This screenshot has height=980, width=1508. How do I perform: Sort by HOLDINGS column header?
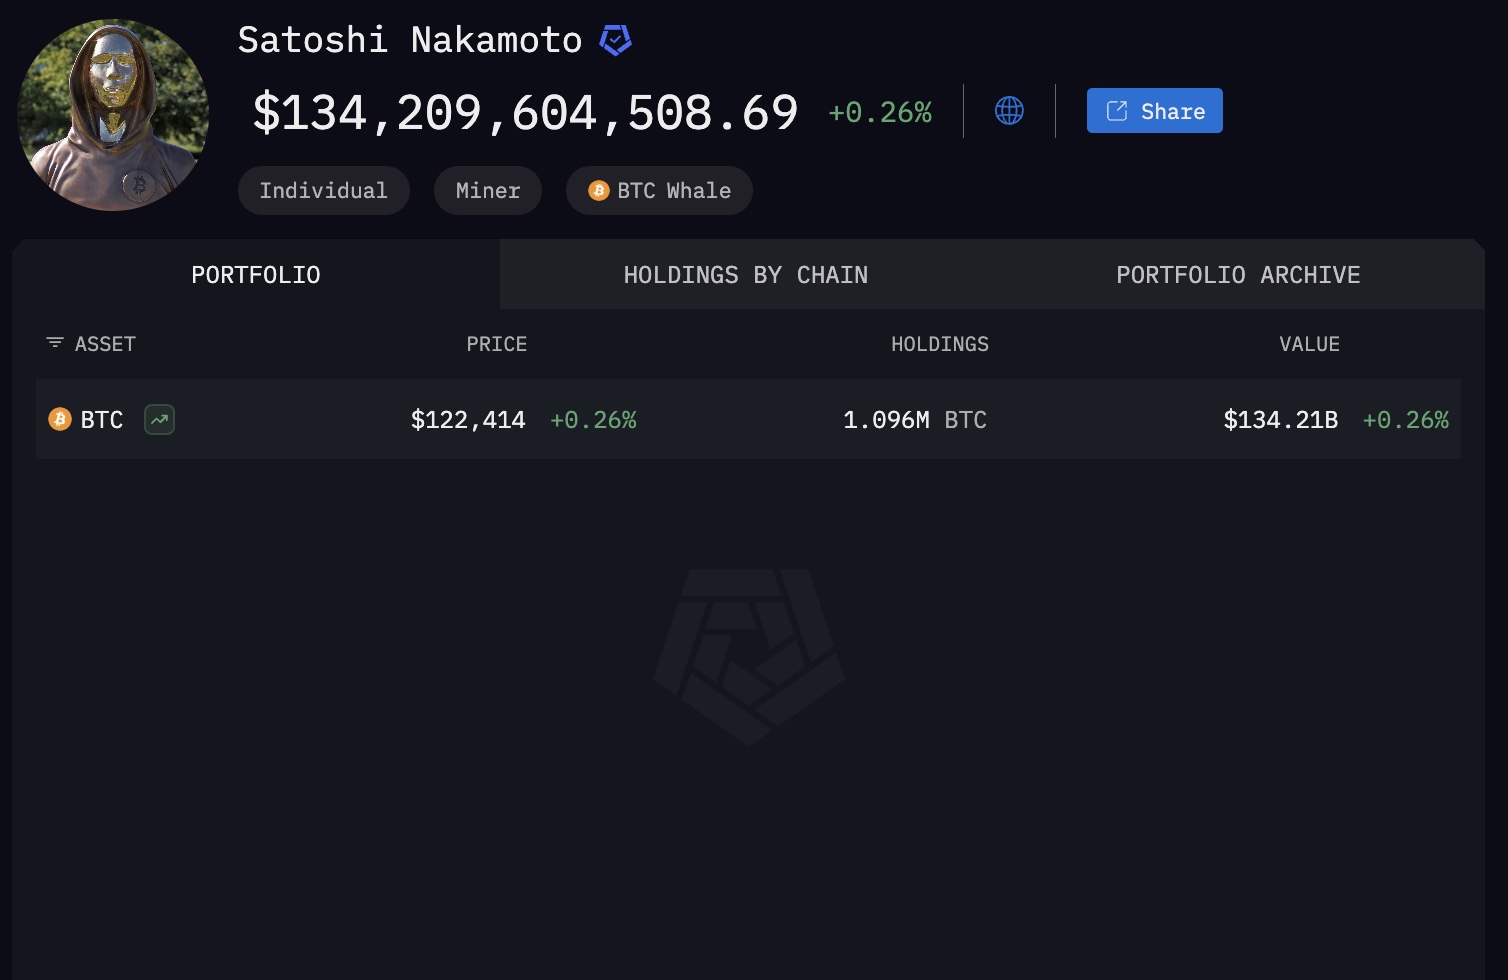click(939, 344)
